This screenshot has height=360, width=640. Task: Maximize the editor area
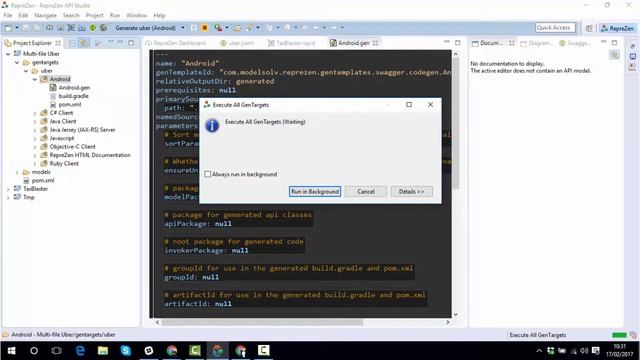(458, 42)
